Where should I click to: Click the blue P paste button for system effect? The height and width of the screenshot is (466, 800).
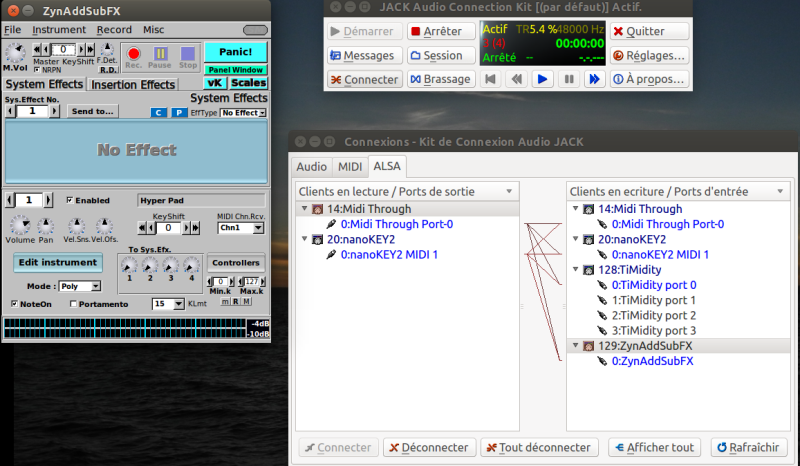pos(179,112)
